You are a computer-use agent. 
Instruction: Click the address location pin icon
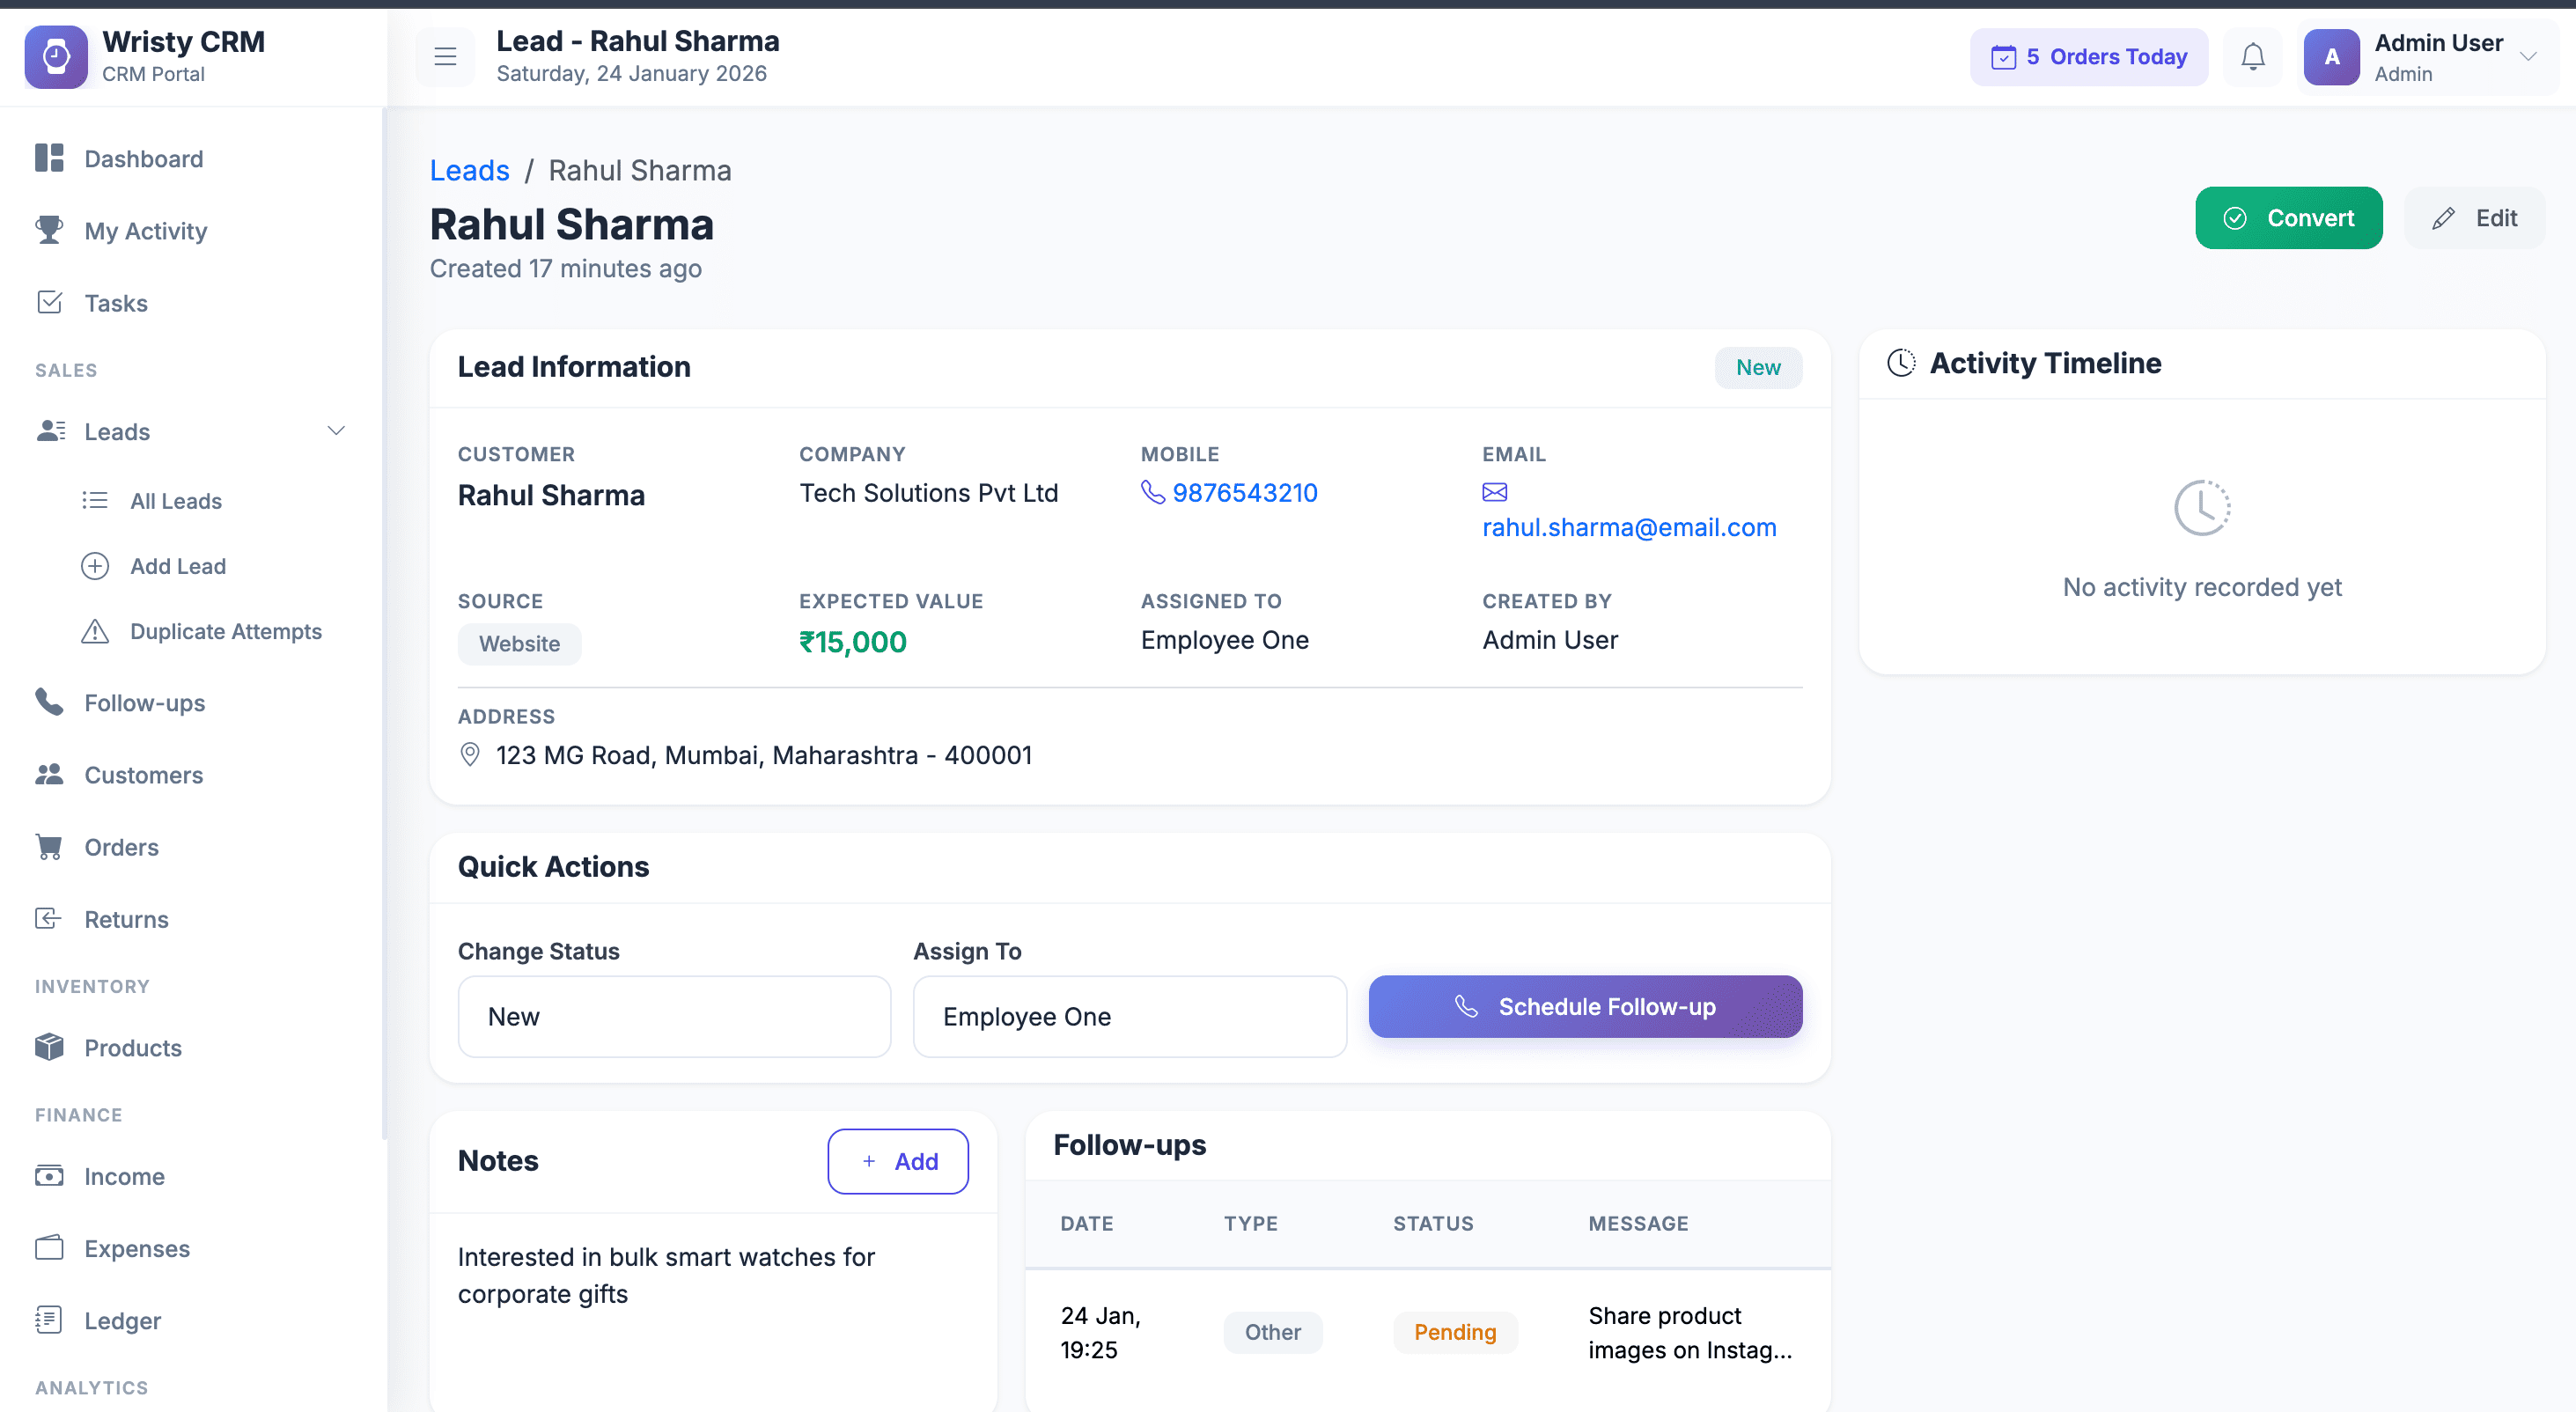(x=469, y=754)
